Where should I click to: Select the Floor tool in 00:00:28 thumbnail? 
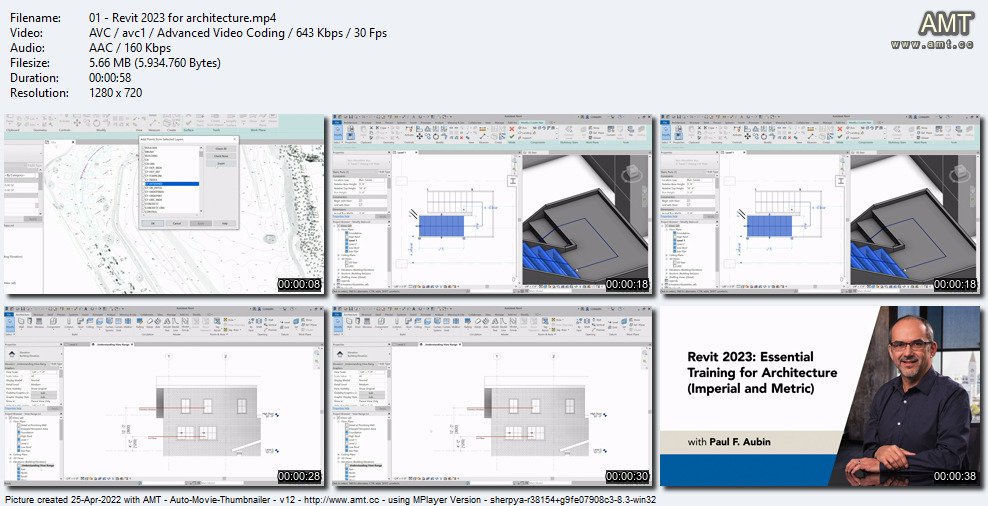click(100, 323)
